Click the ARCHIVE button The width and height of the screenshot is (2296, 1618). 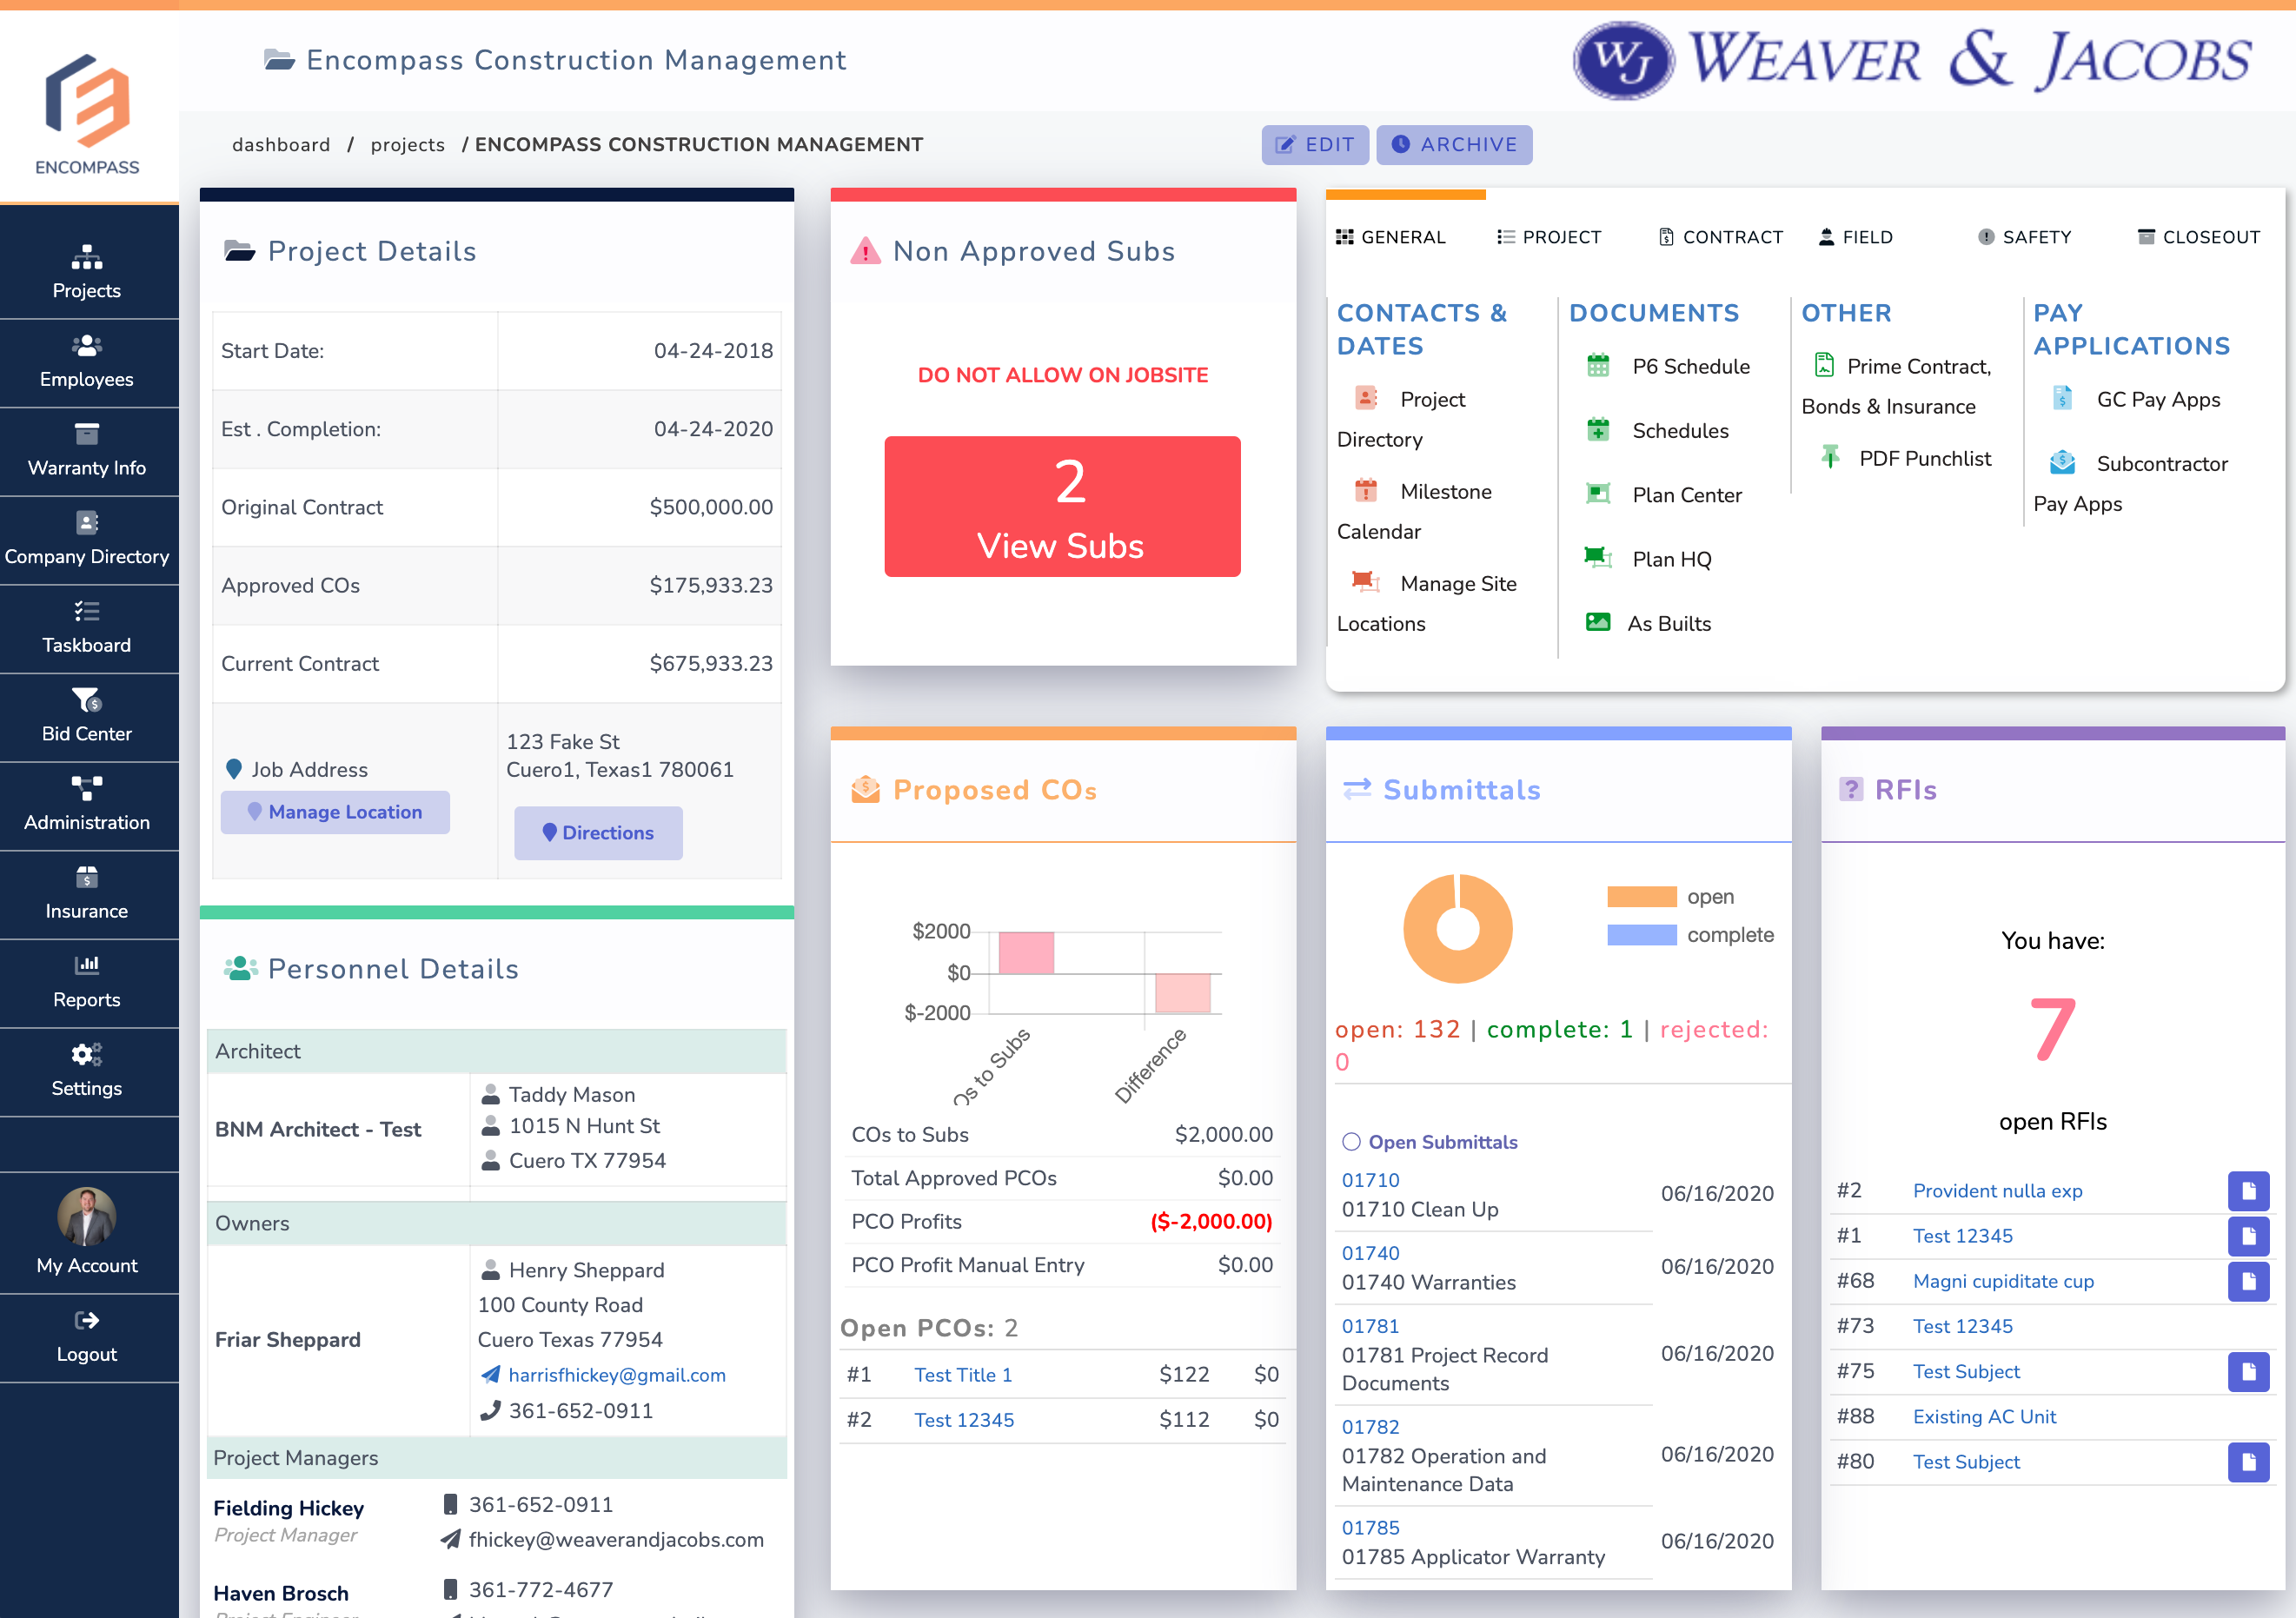pyautogui.click(x=1454, y=144)
